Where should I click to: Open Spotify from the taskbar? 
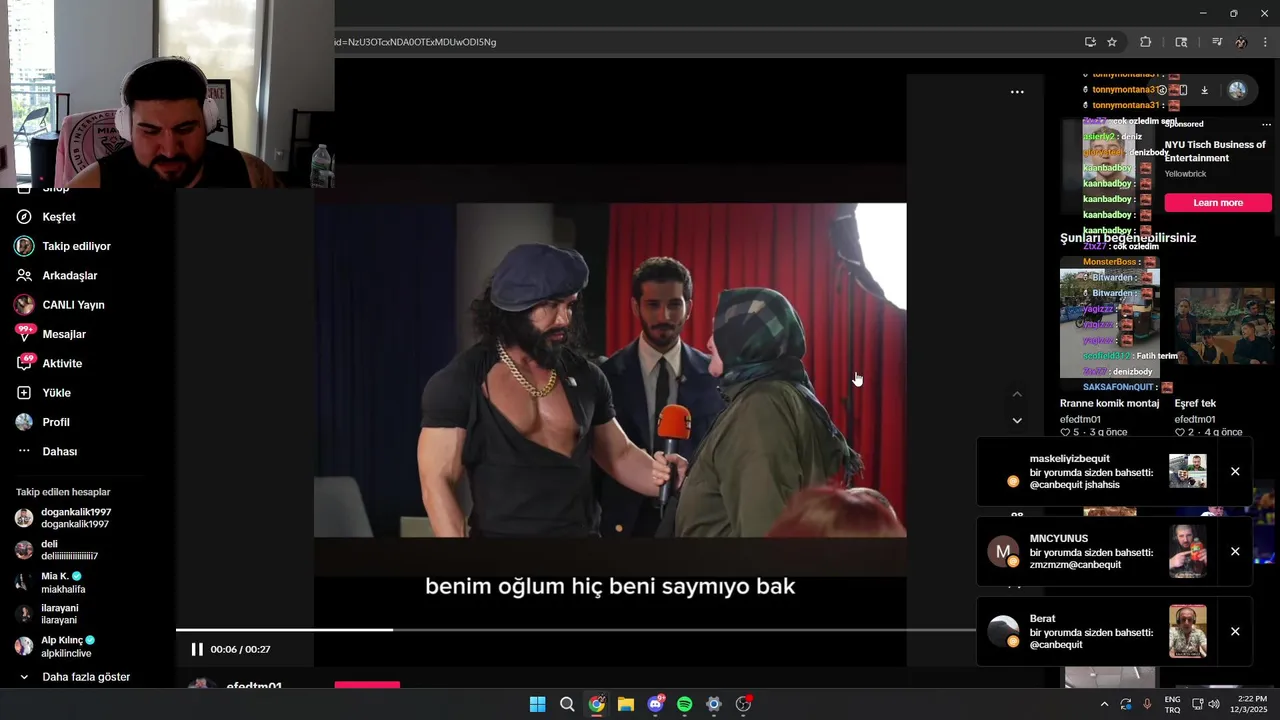684,704
